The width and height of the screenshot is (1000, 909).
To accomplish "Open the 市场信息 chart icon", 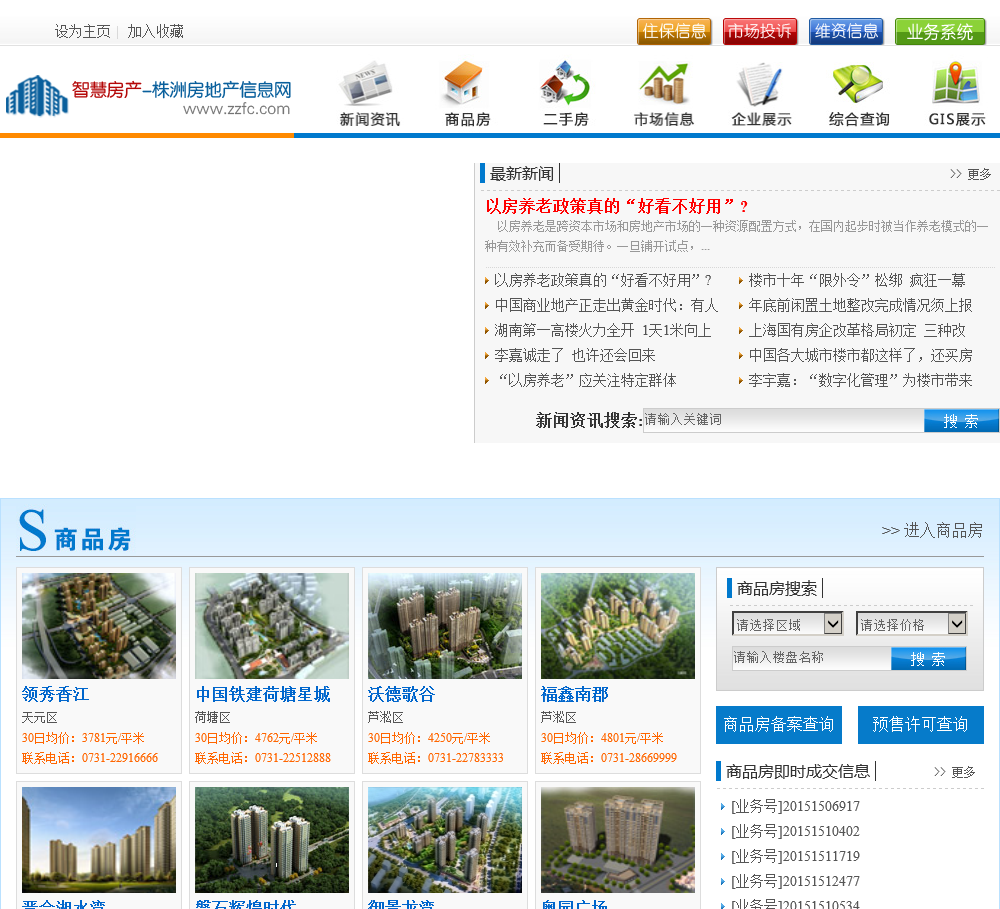I will point(663,84).
